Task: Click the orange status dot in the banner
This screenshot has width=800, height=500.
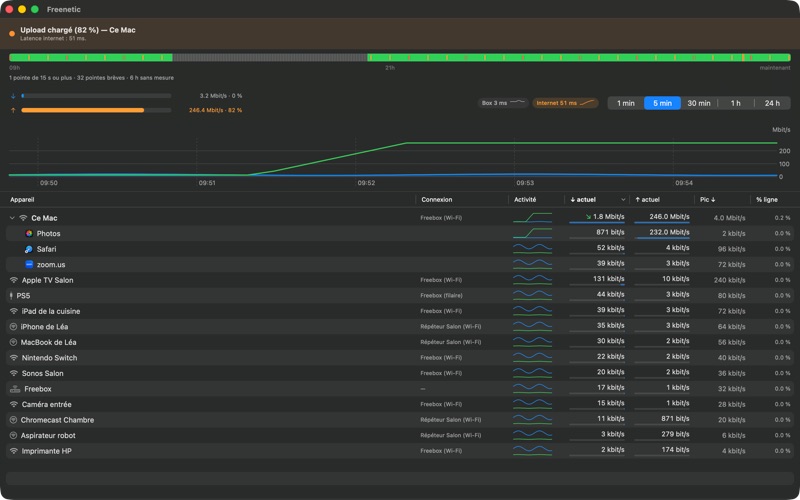Action: (12, 34)
